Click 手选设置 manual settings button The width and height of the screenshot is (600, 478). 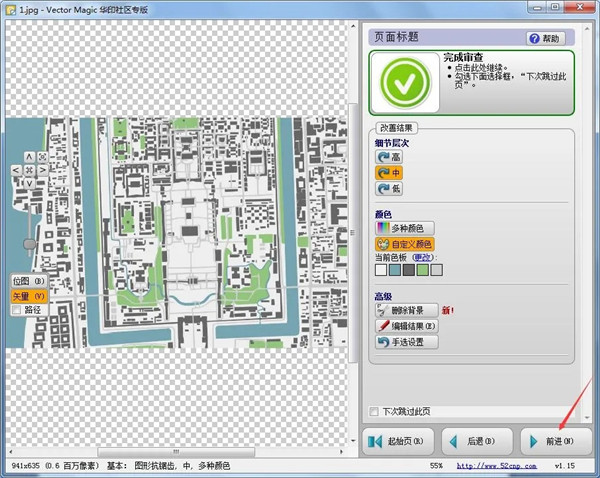tap(407, 342)
